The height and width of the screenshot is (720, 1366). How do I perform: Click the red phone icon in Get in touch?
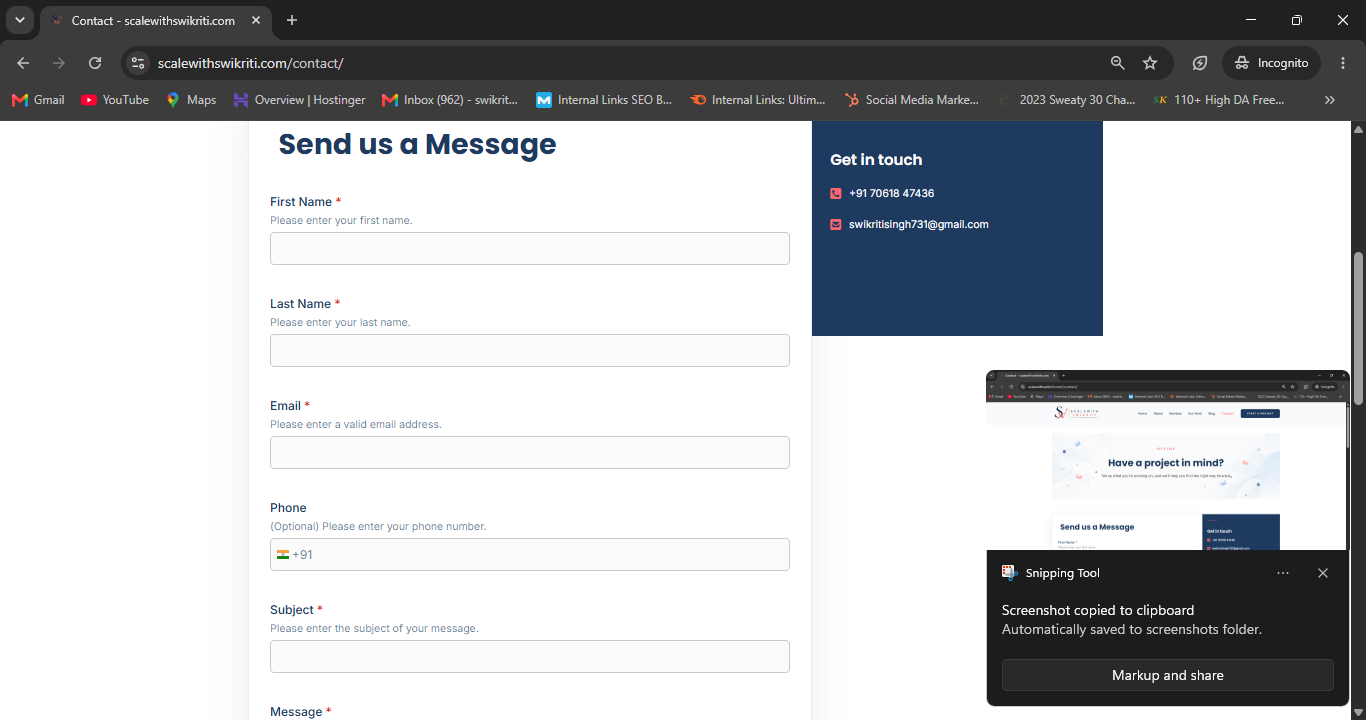(836, 193)
